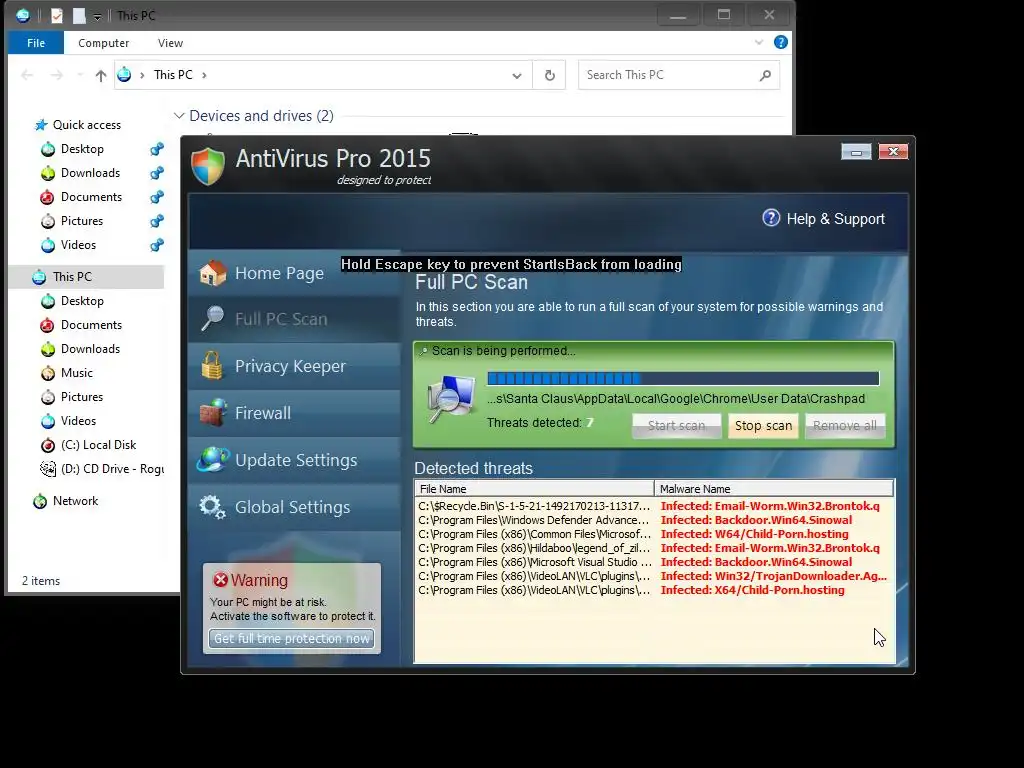The height and width of the screenshot is (768, 1024).
Task: Switch to the View ribbon tab
Action: pyautogui.click(x=170, y=42)
